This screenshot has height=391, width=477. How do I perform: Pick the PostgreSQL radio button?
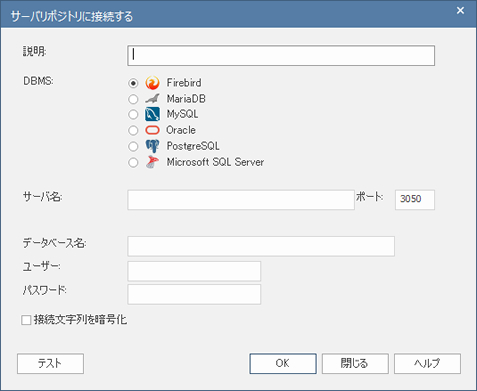133,146
